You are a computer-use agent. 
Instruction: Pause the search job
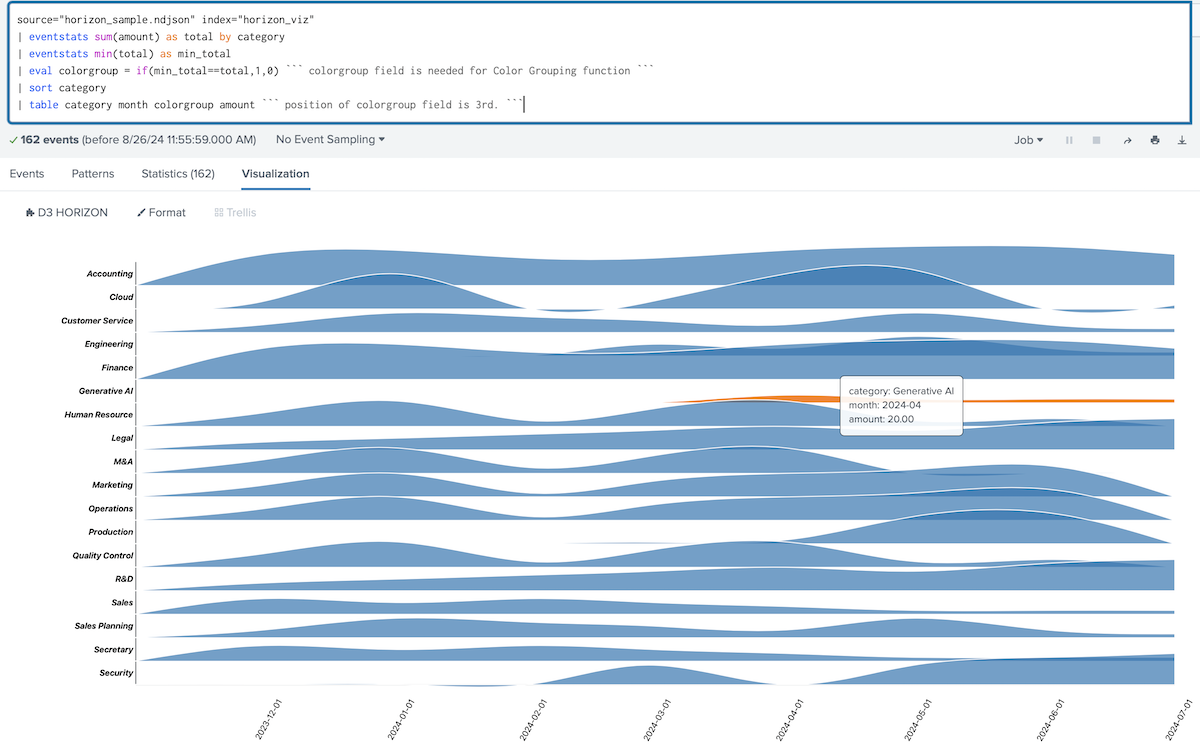(1069, 140)
